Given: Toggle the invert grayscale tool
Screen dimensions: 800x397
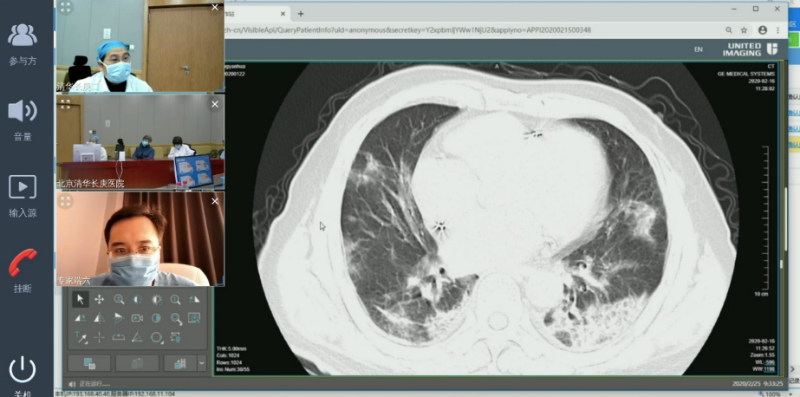Looking at the screenshot, I should (156, 318).
